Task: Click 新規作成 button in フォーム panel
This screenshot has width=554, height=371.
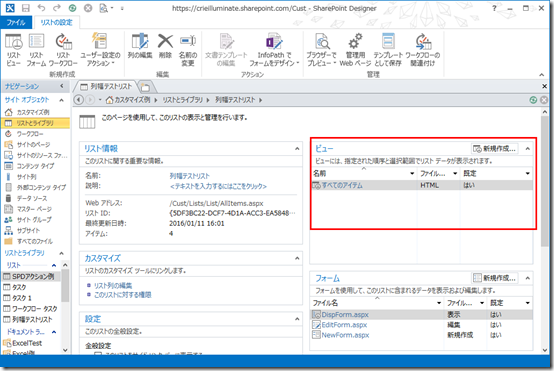Action: 495,278
